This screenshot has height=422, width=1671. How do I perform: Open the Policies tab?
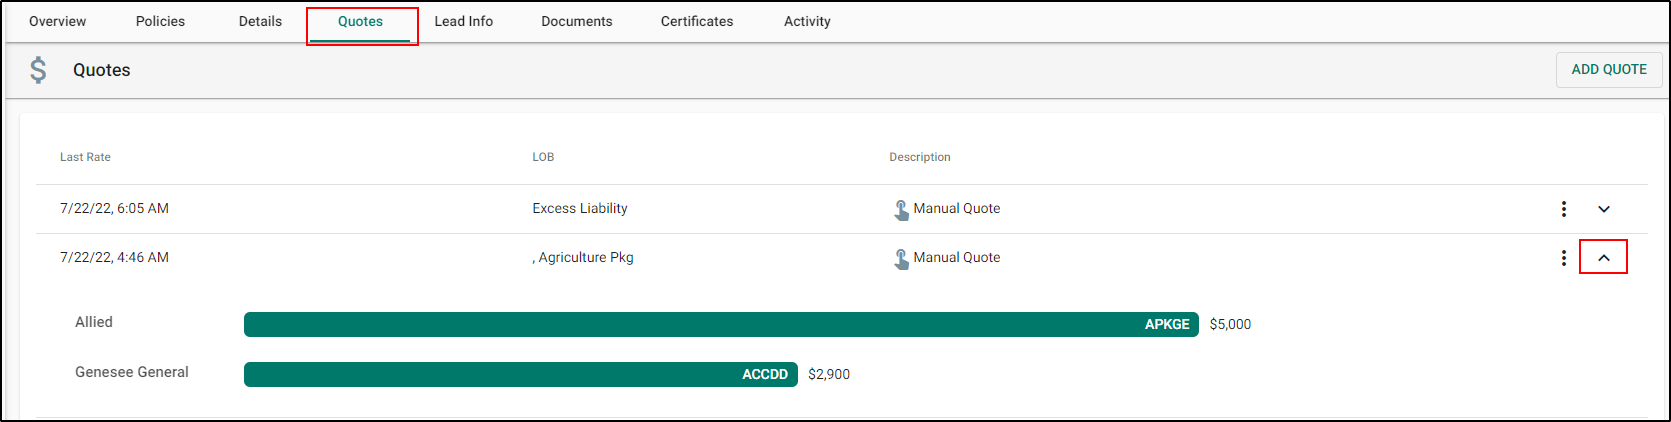[x=160, y=21]
